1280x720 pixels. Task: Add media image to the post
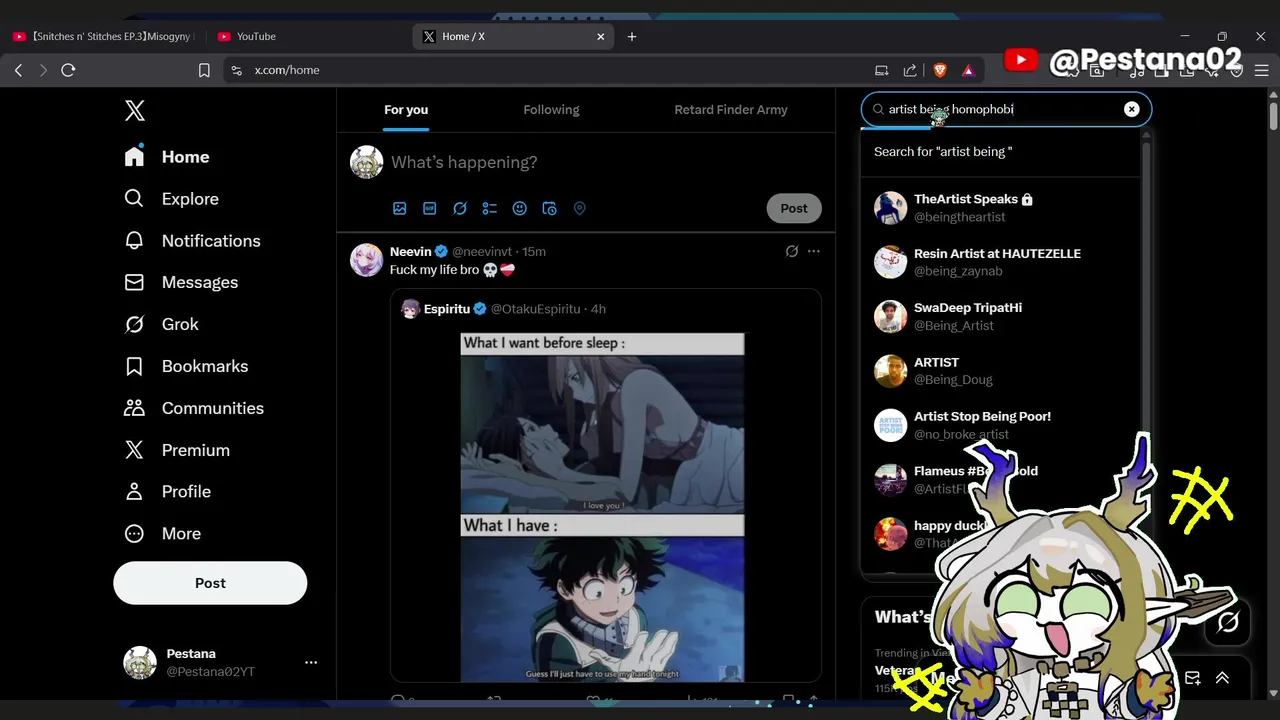(400, 208)
